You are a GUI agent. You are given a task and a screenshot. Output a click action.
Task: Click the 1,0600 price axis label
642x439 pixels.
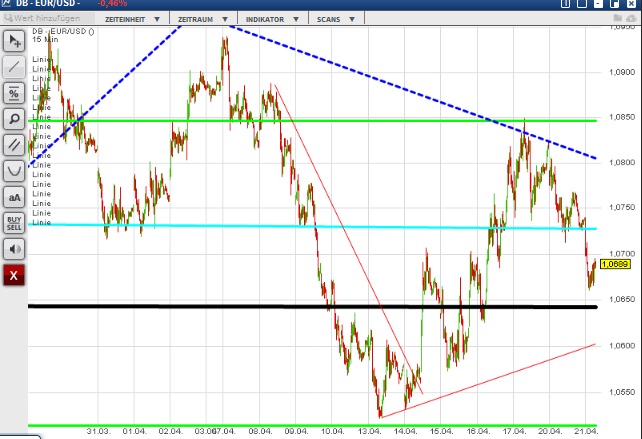point(622,346)
